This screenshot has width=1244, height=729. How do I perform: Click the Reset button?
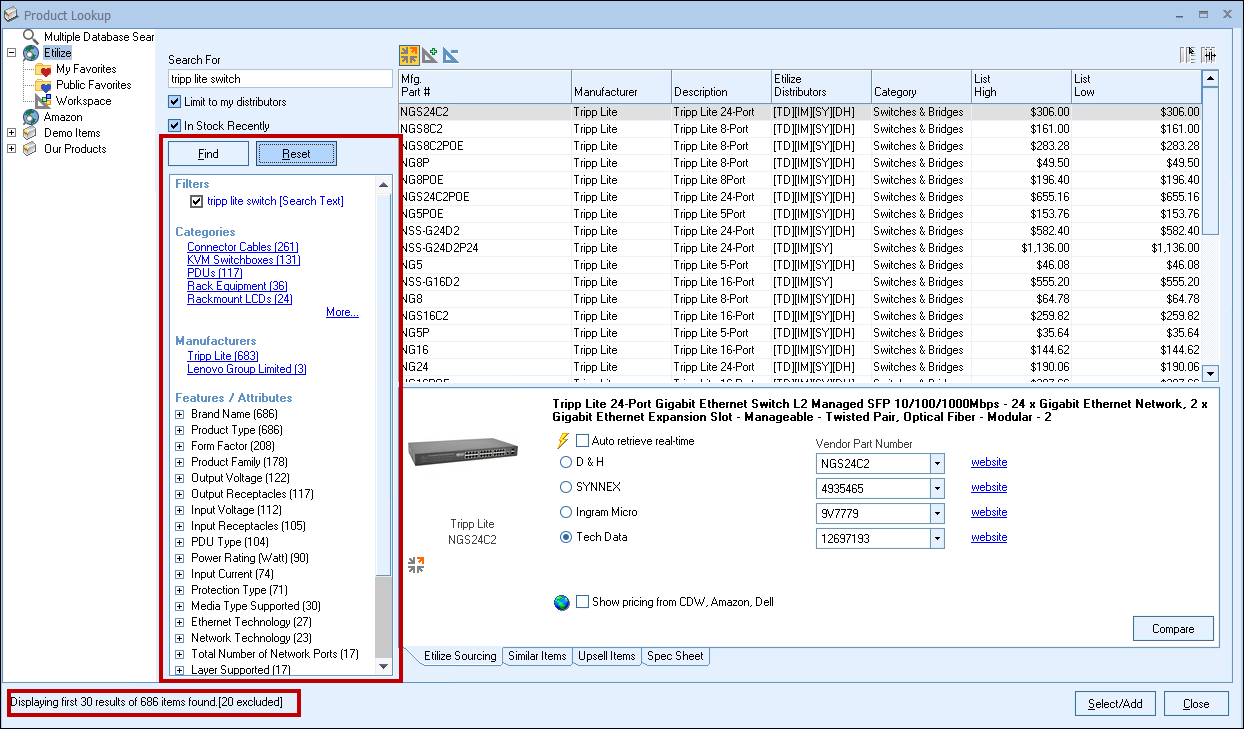(x=296, y=154)
